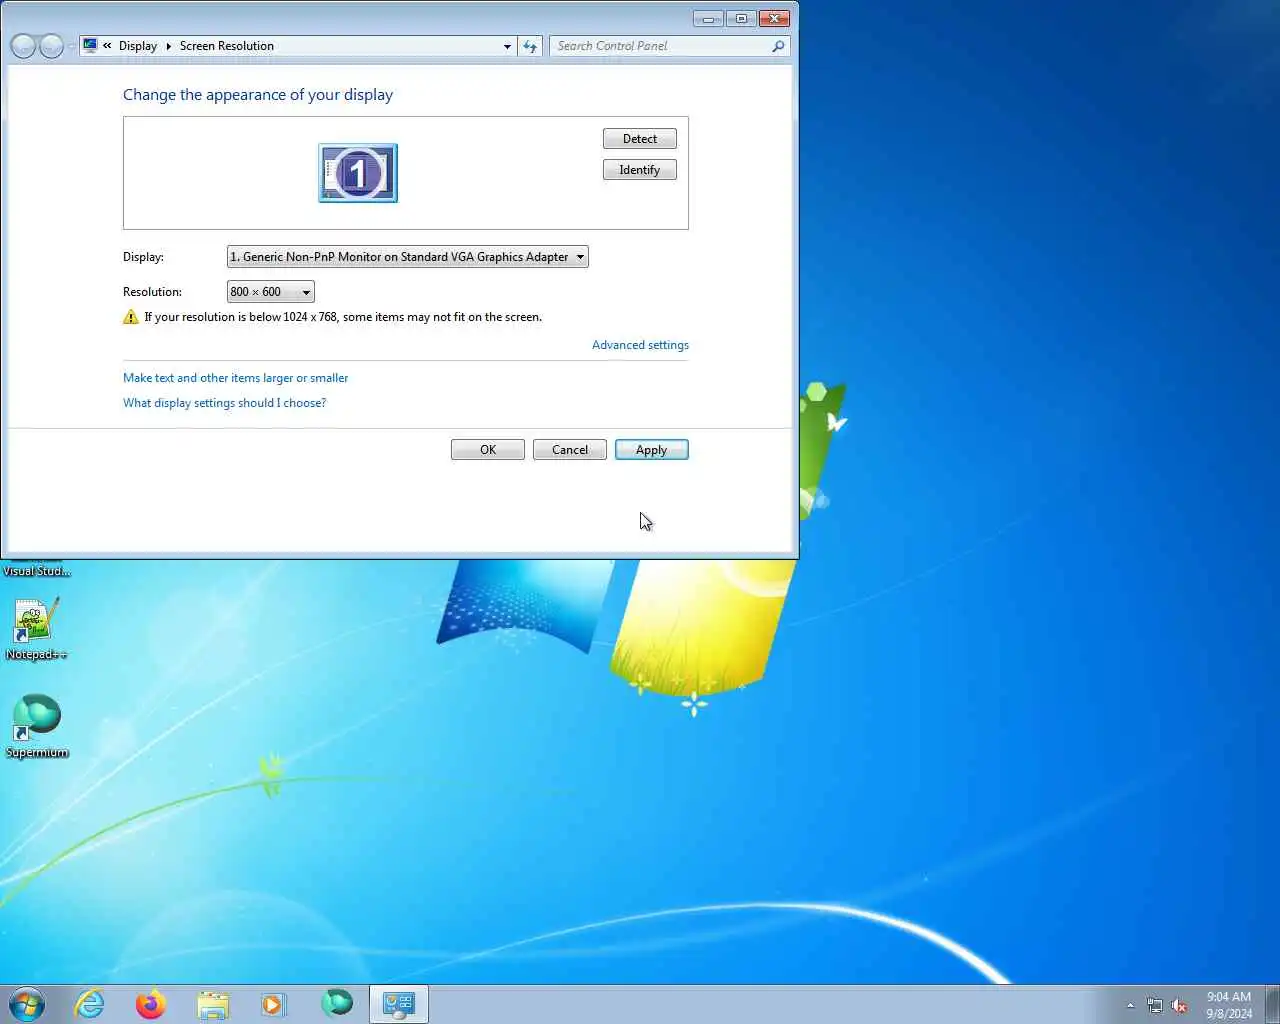Screen dimensions: 1280x1024
Task: Open What display settings should I choose link
Action: (x=224, y=403)
